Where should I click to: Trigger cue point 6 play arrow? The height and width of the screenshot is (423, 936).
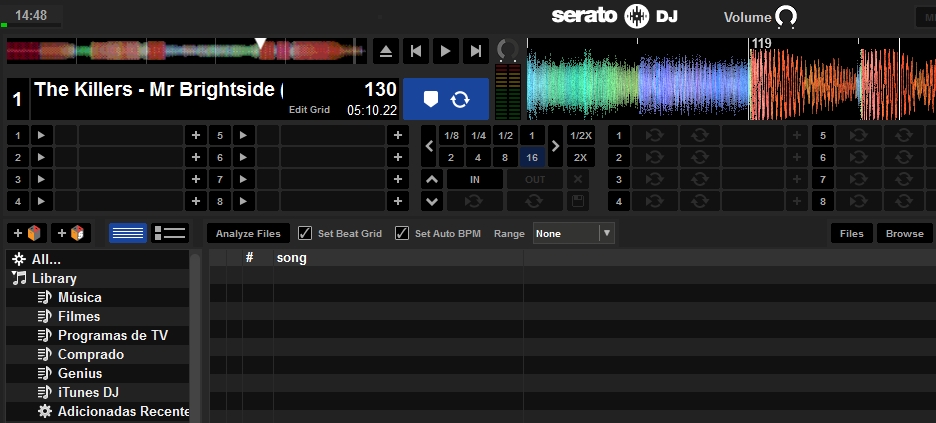(x=244, y=158)
